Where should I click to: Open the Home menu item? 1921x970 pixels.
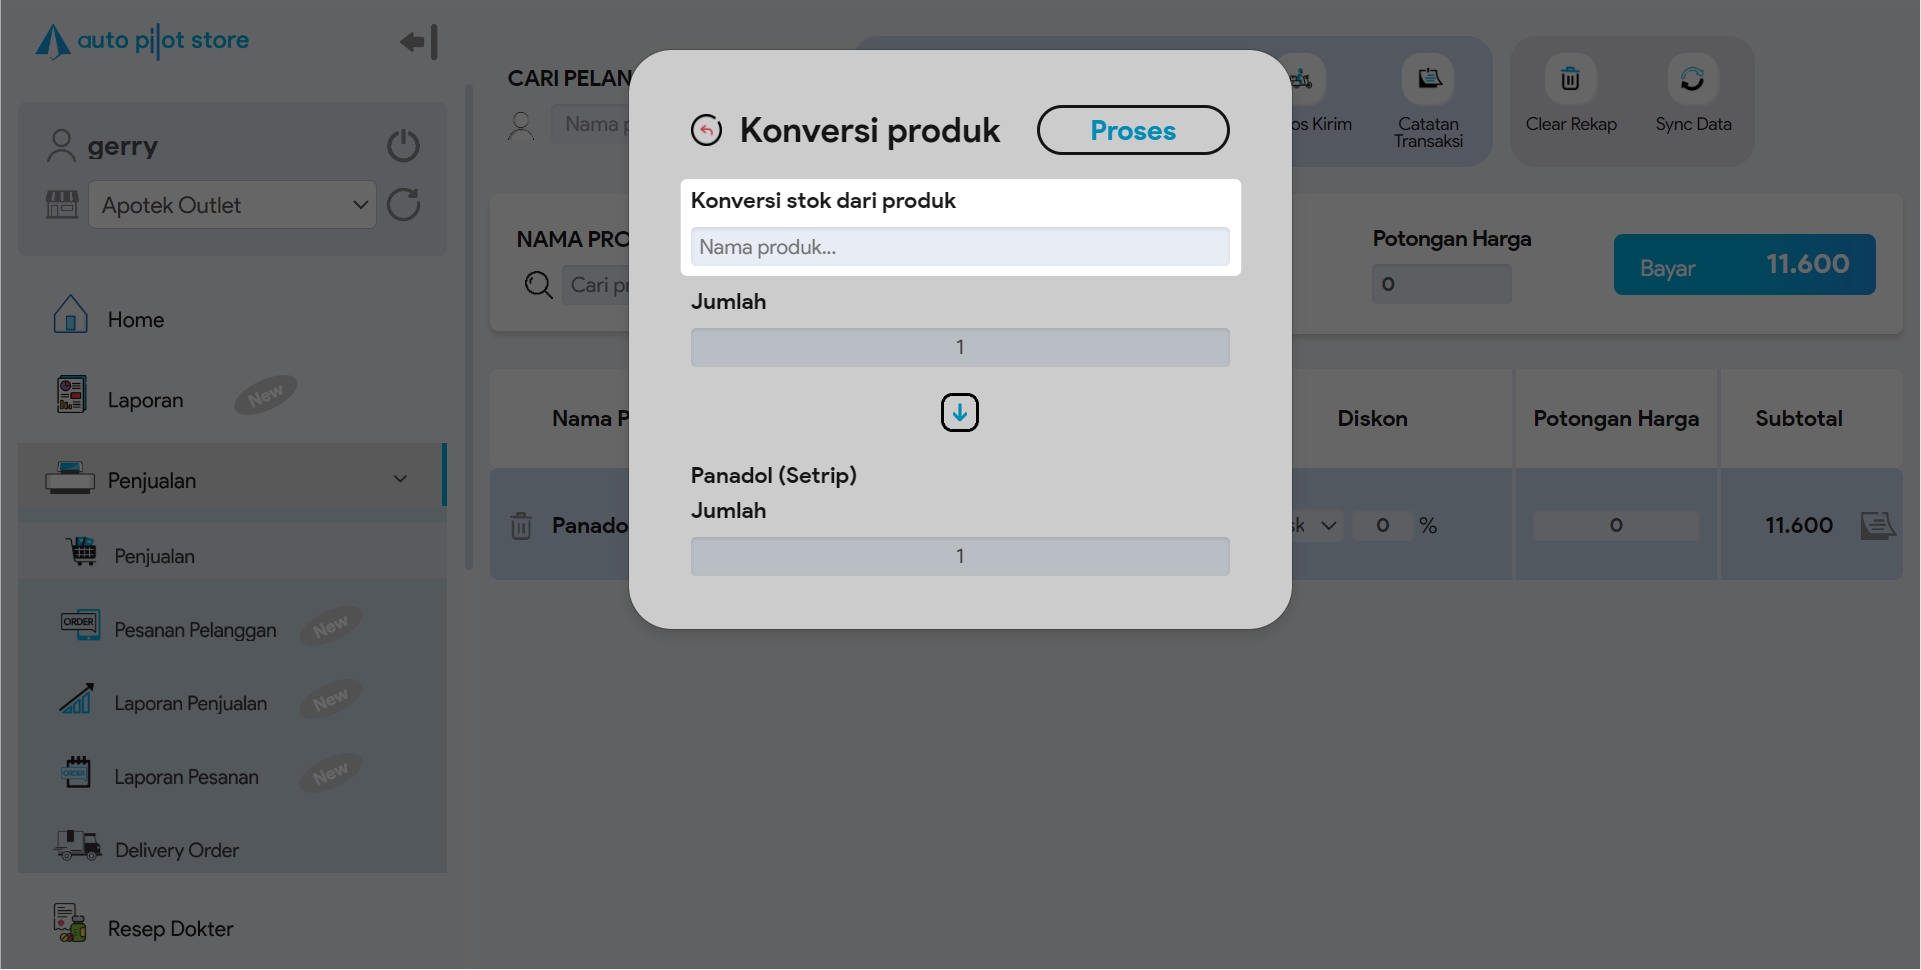tap(135, 320)
